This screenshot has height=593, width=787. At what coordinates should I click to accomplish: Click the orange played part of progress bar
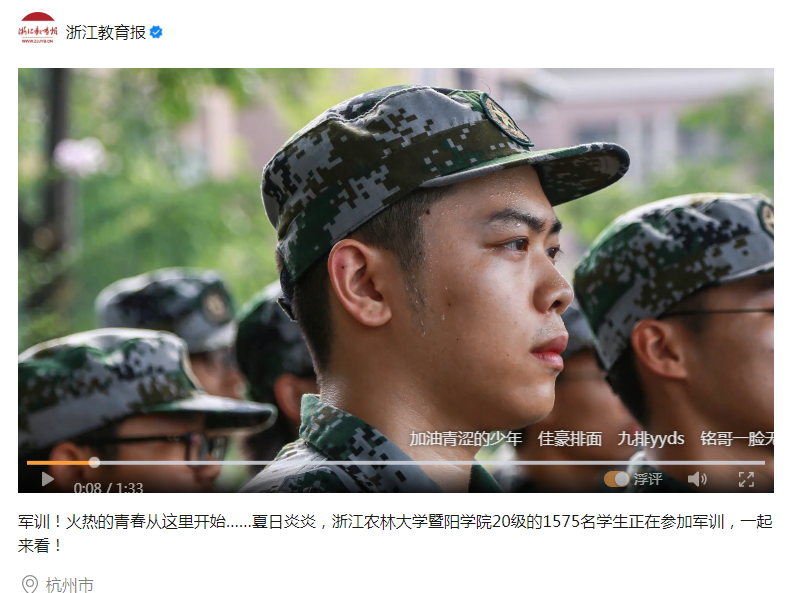pos(58,462)
